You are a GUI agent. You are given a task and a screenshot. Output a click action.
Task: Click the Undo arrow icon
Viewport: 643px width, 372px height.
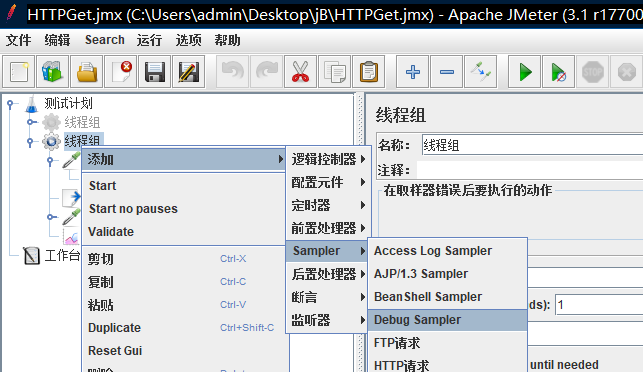[233, 72]
